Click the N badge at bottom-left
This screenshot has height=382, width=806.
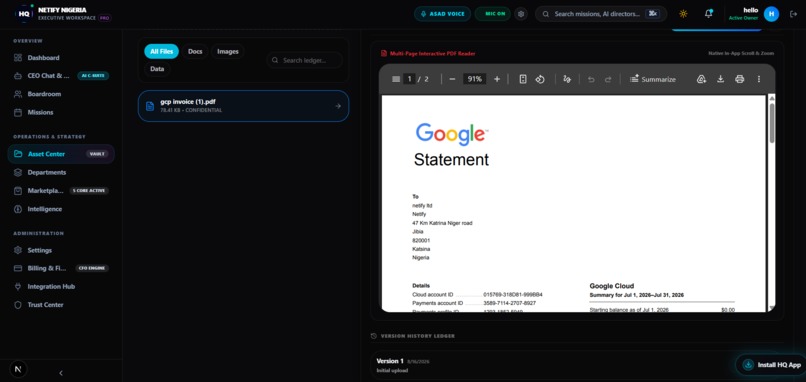[x=19, y=369]
